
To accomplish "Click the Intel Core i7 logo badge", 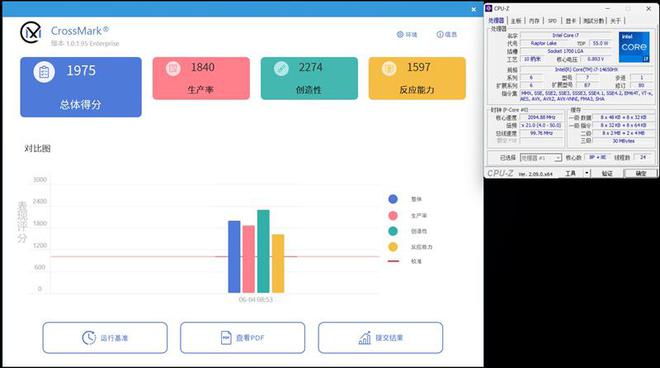I will [634, 47].
